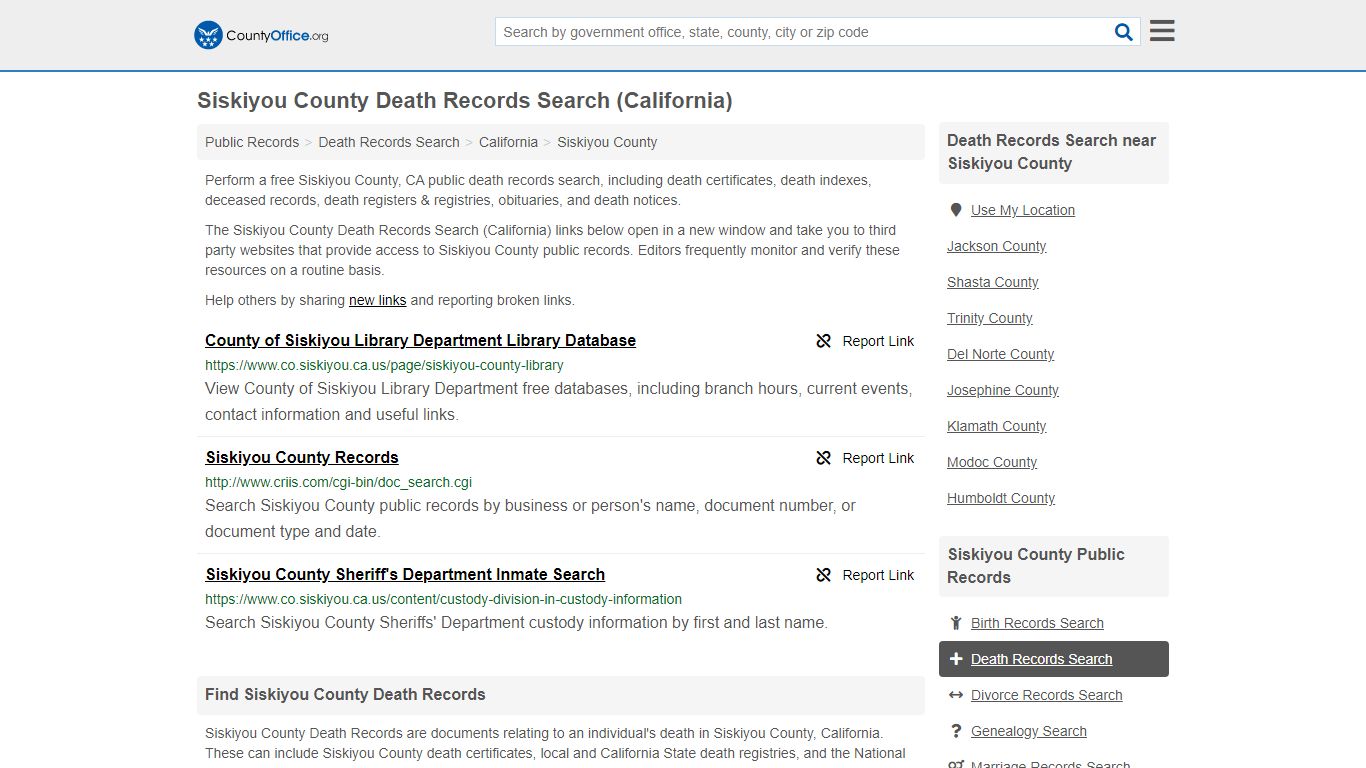
Task: Open Shasta County link
Action: (x=993, y=282)
